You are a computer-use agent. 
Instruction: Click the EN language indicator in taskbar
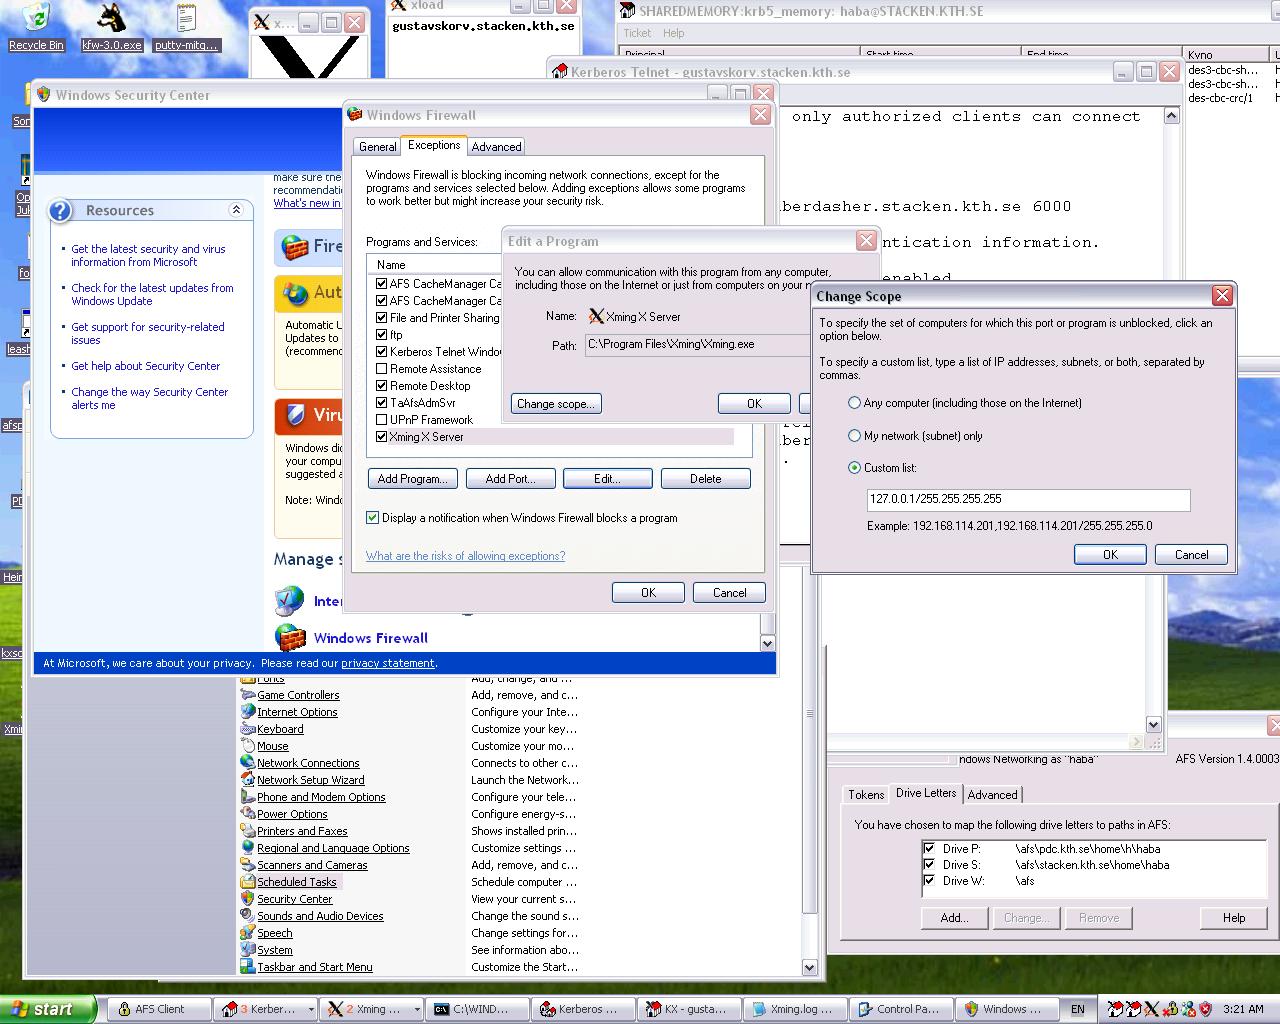tap(1077, 1009)
